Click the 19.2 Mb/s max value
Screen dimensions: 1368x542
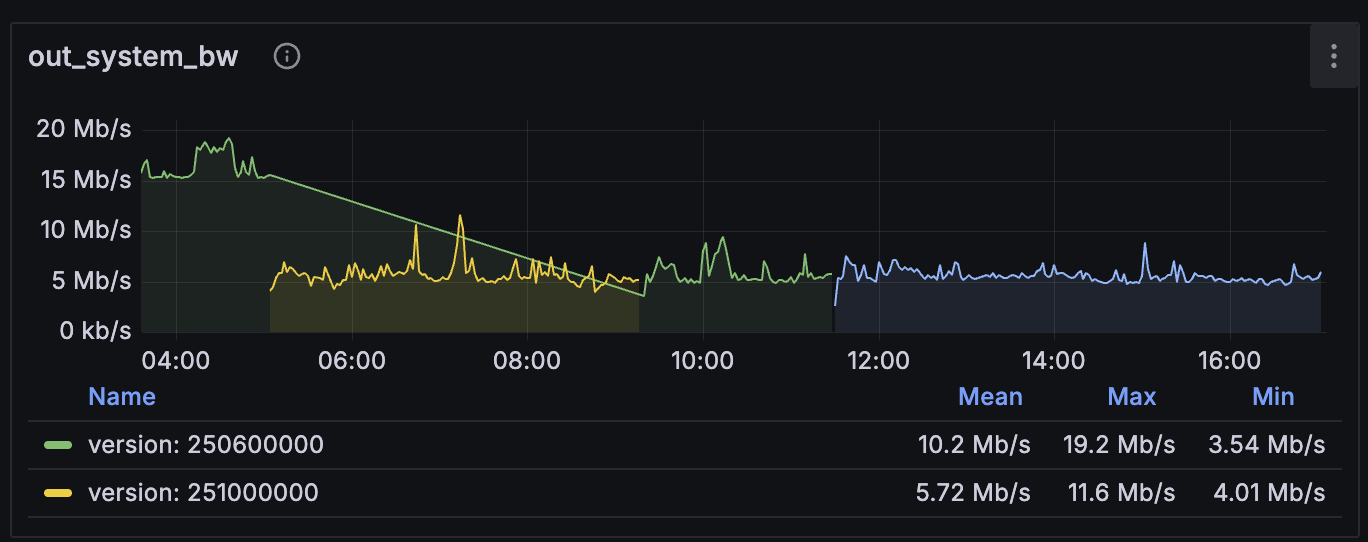coord(1119,445)
